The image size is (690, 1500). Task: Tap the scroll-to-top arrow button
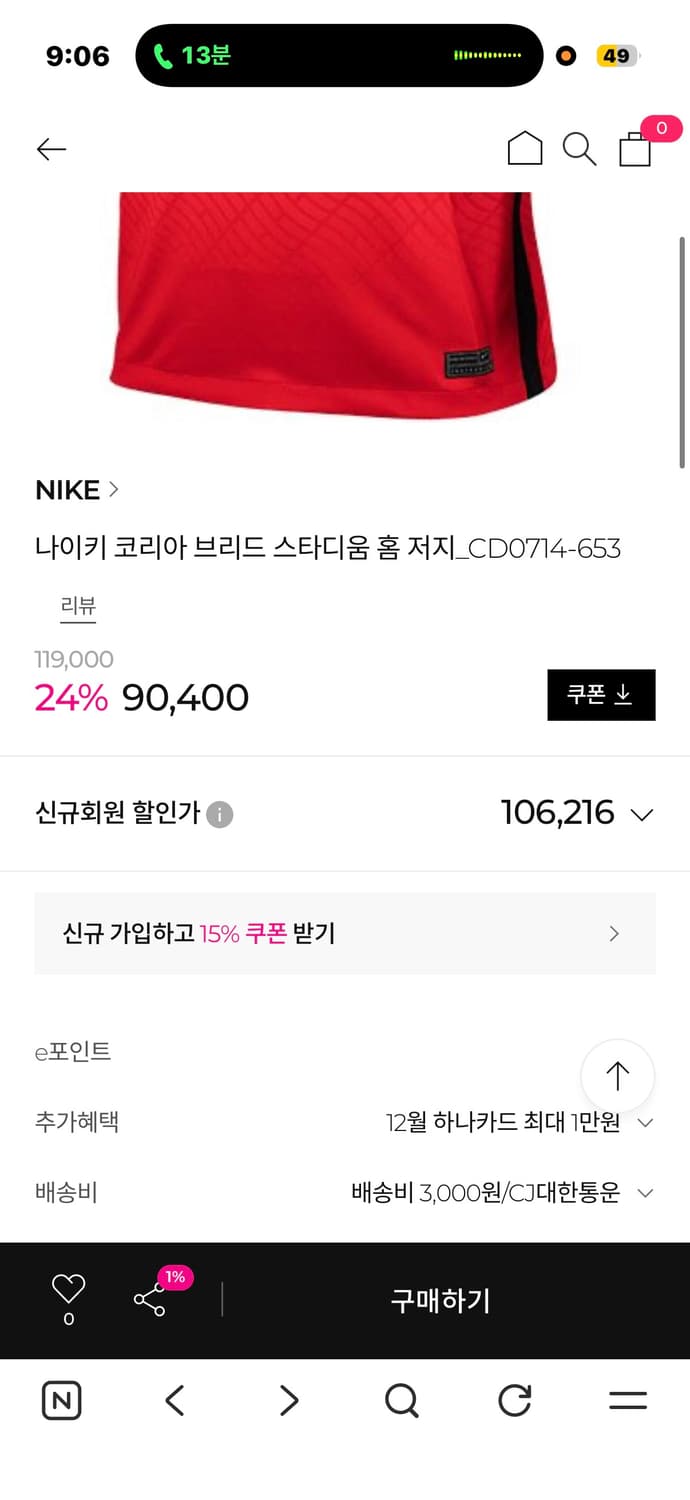coord(617,1075)
